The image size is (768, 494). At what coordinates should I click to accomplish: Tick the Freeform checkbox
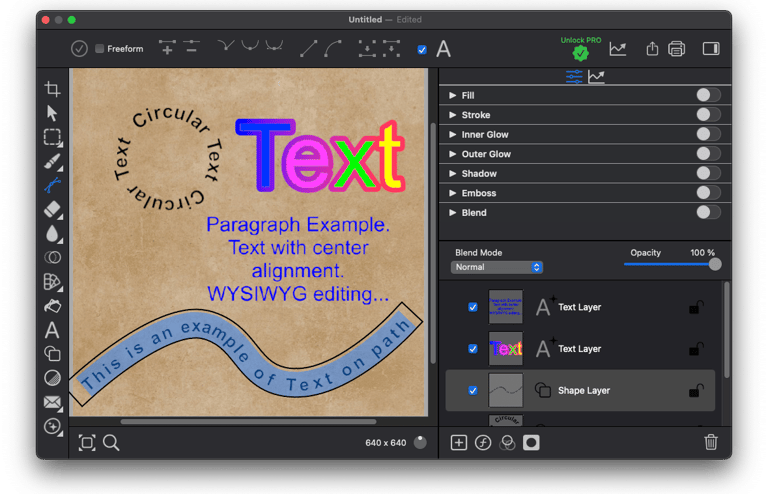coord(100,49)
